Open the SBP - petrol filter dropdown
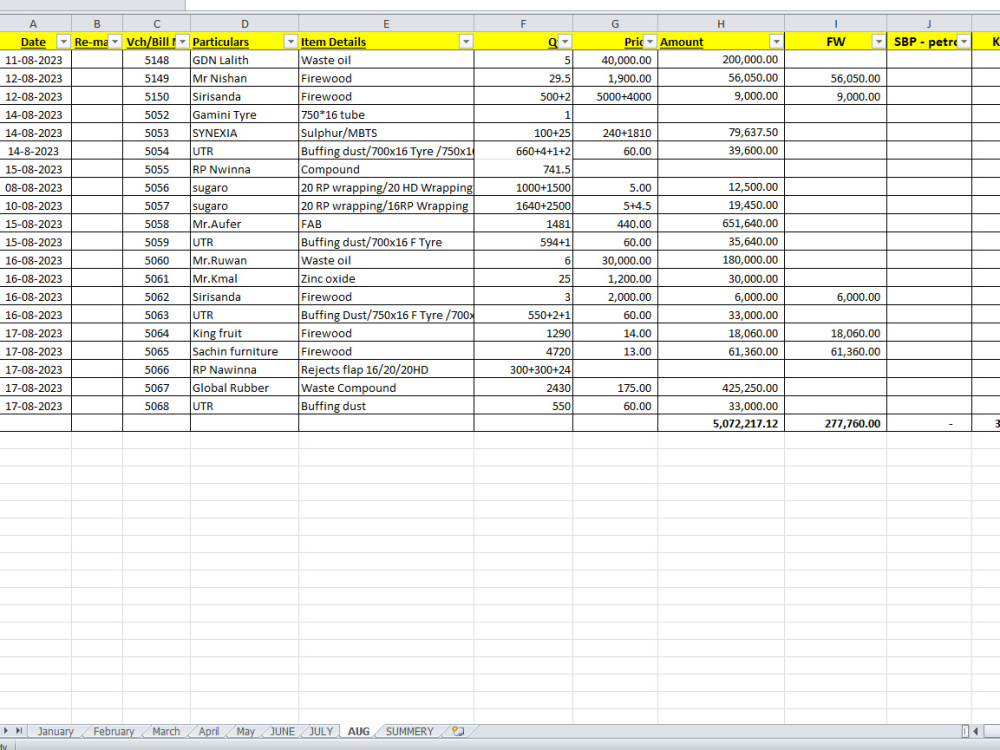This screenshot has width=1000, height=750. (964, 41)
